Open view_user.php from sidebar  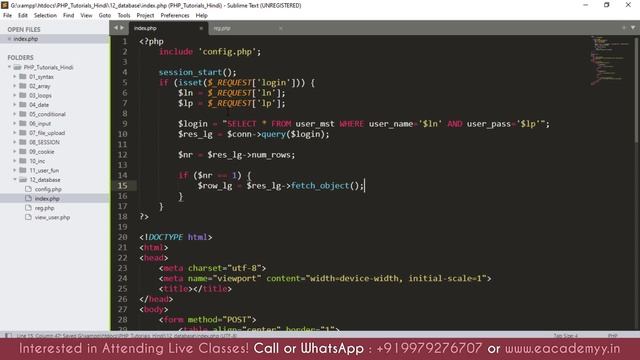tap(52, 218)
